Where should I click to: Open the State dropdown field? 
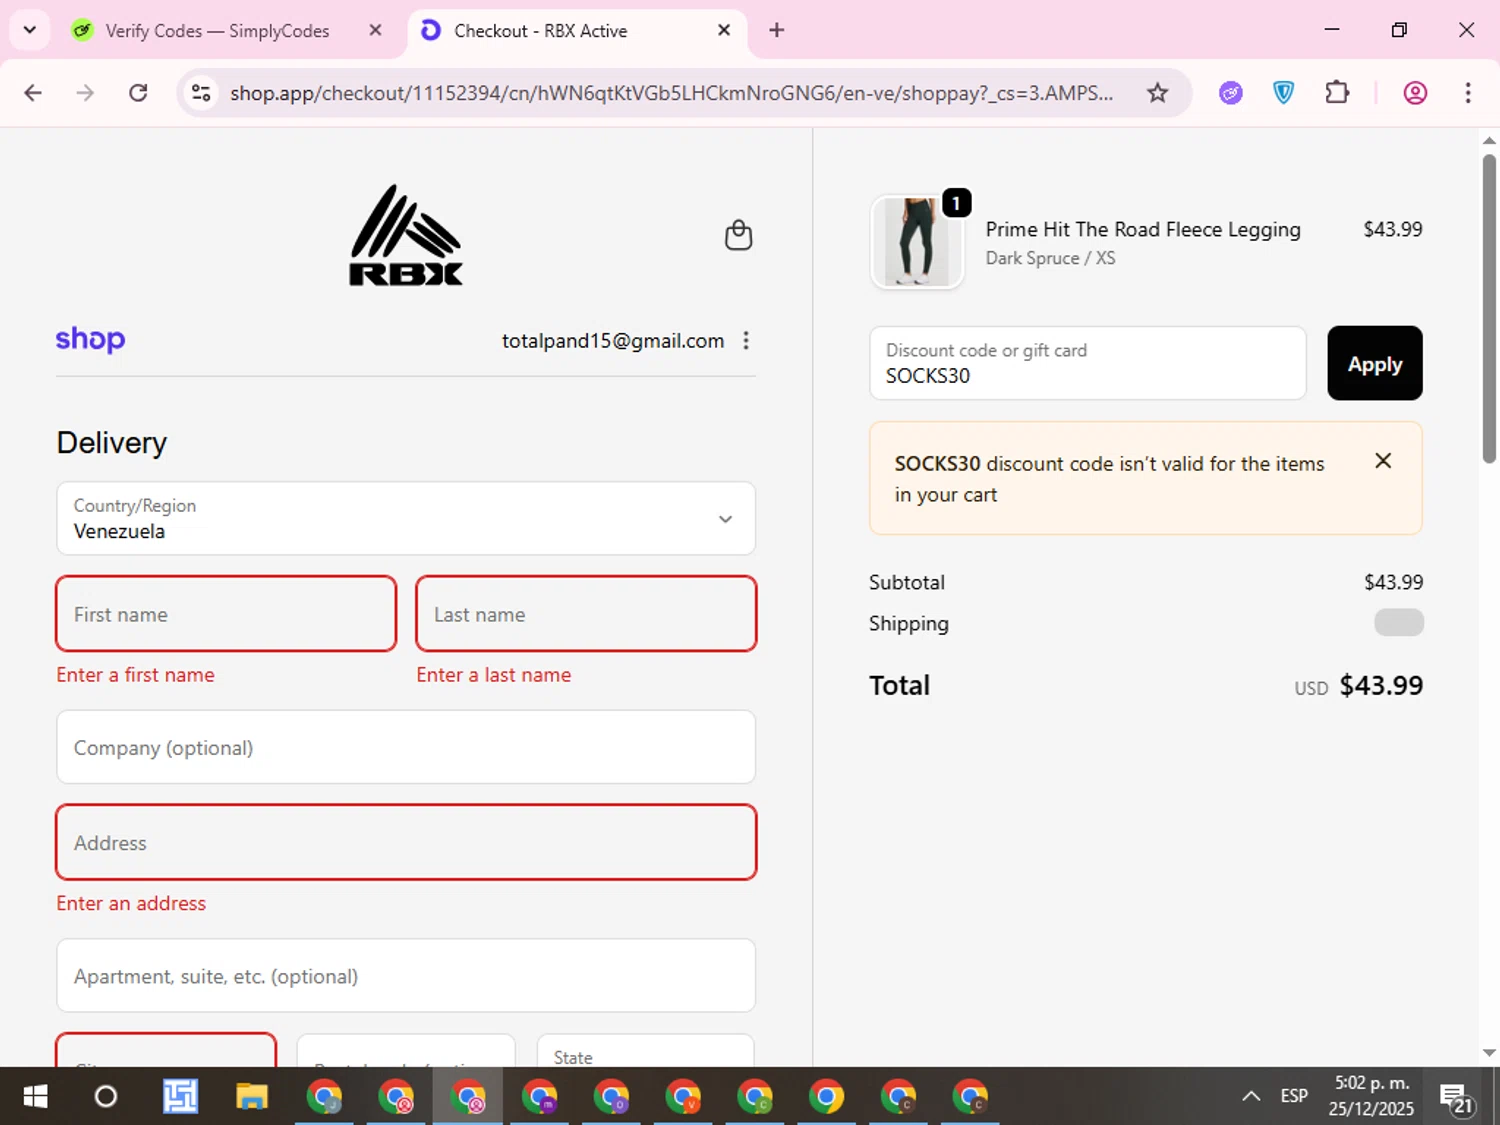pos(645,1051)
